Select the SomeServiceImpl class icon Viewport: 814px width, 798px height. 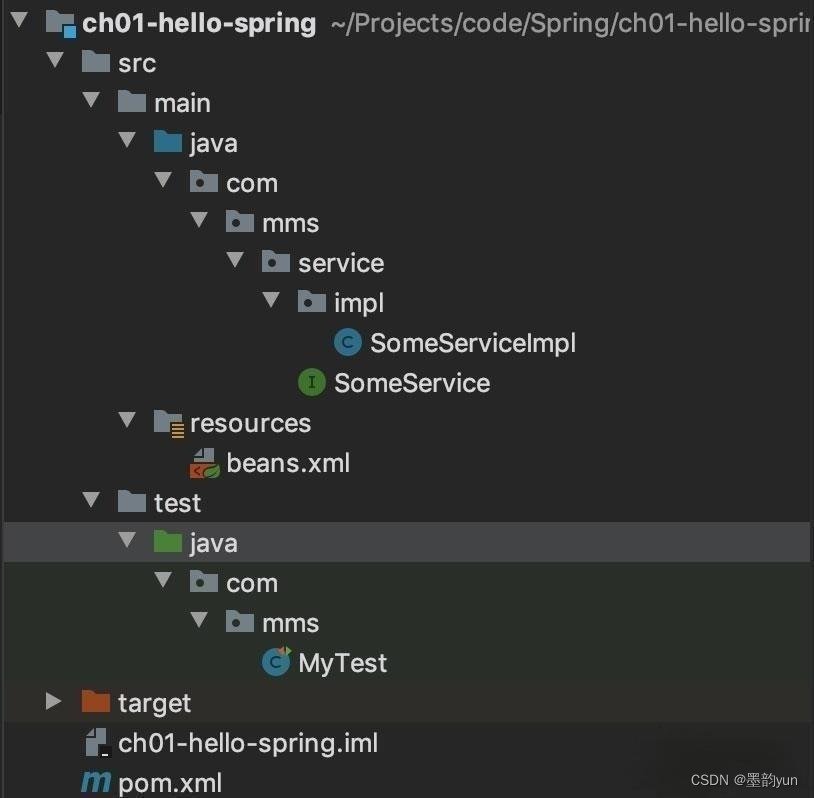[346, 342]
